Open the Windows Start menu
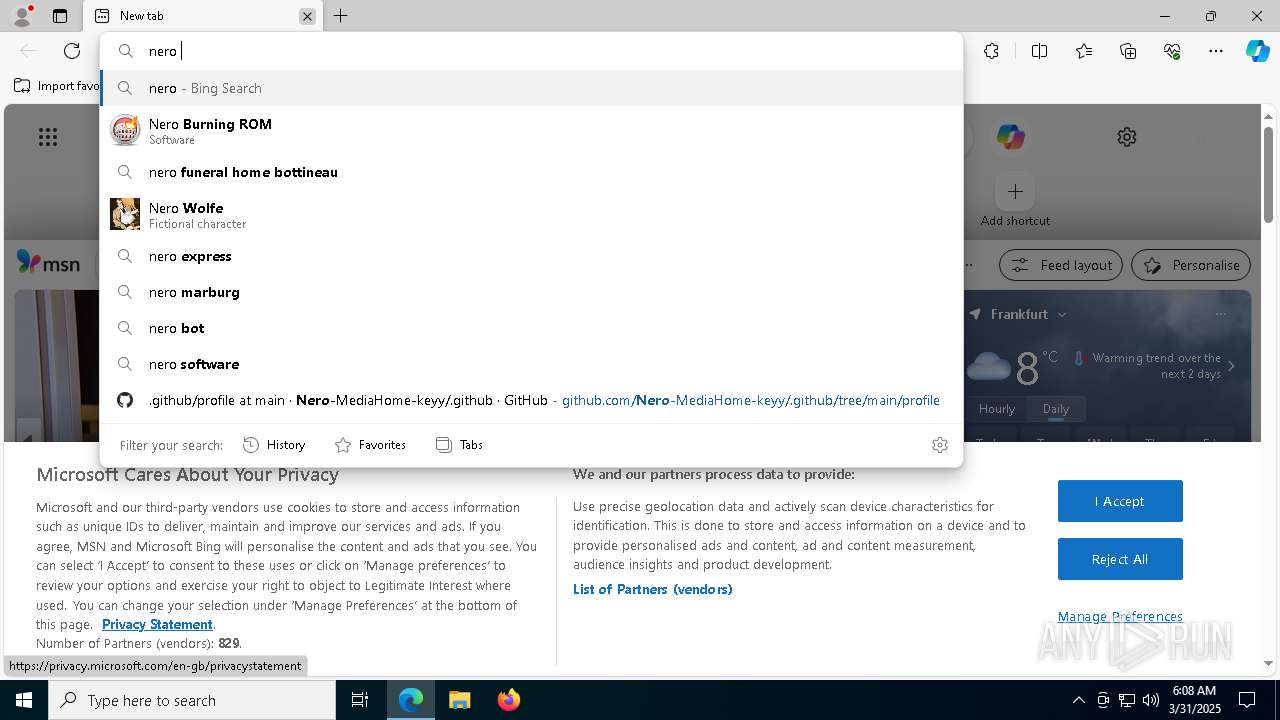Image resolution: width=1280 pixels, height=720 pixels. pyautogui.click(x=24, y=700)
